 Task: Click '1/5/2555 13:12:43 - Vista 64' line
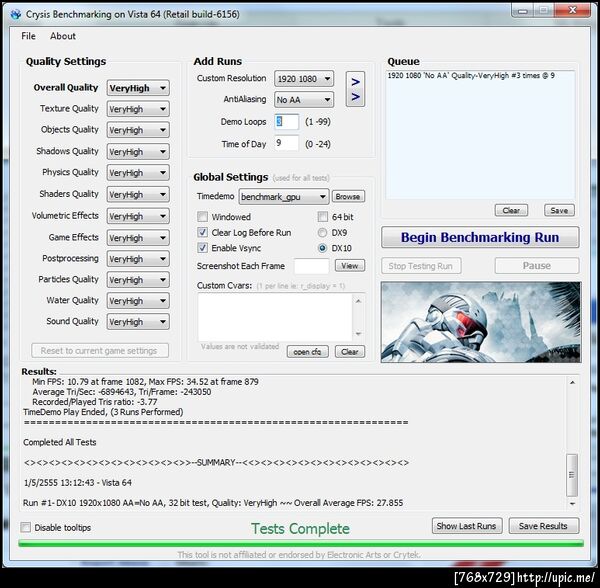pos(78,482)
